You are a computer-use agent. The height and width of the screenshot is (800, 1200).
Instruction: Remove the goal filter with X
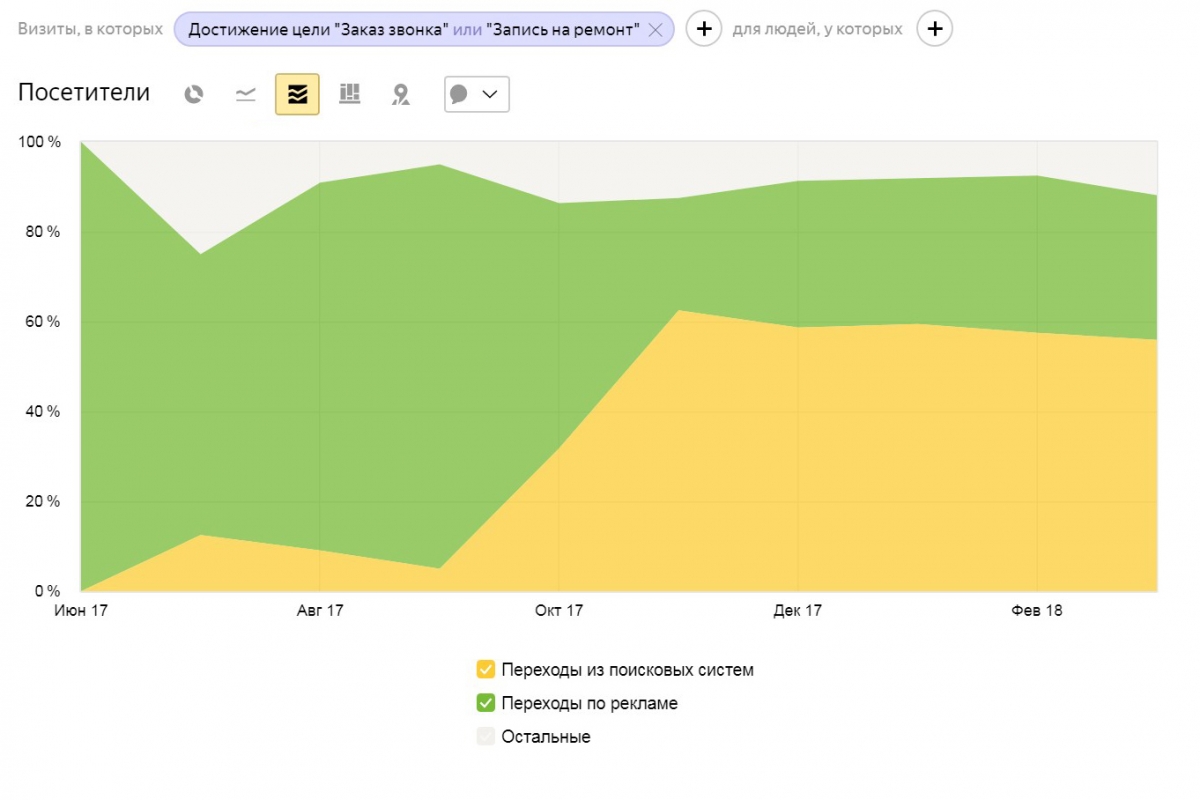click(655, 30)
